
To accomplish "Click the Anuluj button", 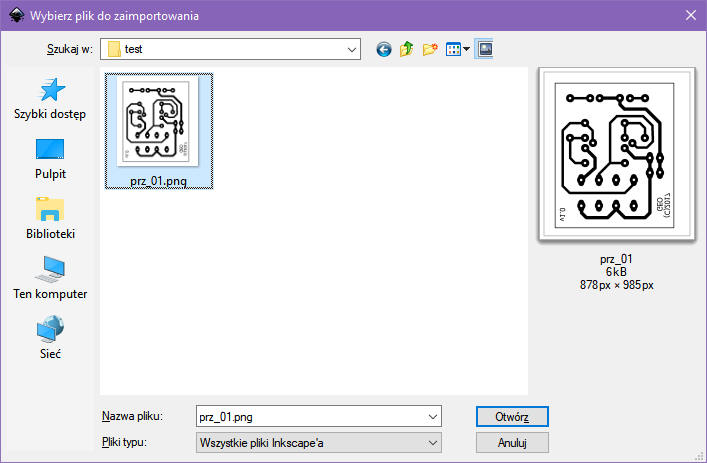I will (510, 442).
